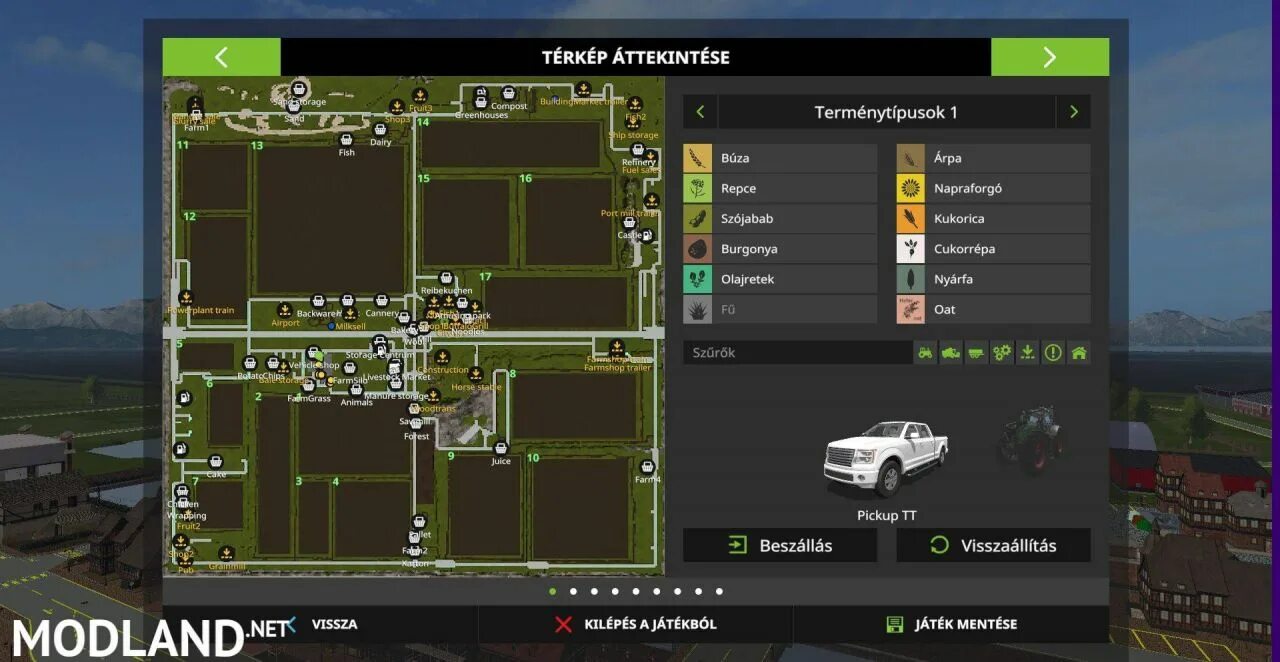Click the Térkép áttekintése page title
Image resolution: width=1280 pixels, height=662 pixels.
coord(636,57)
